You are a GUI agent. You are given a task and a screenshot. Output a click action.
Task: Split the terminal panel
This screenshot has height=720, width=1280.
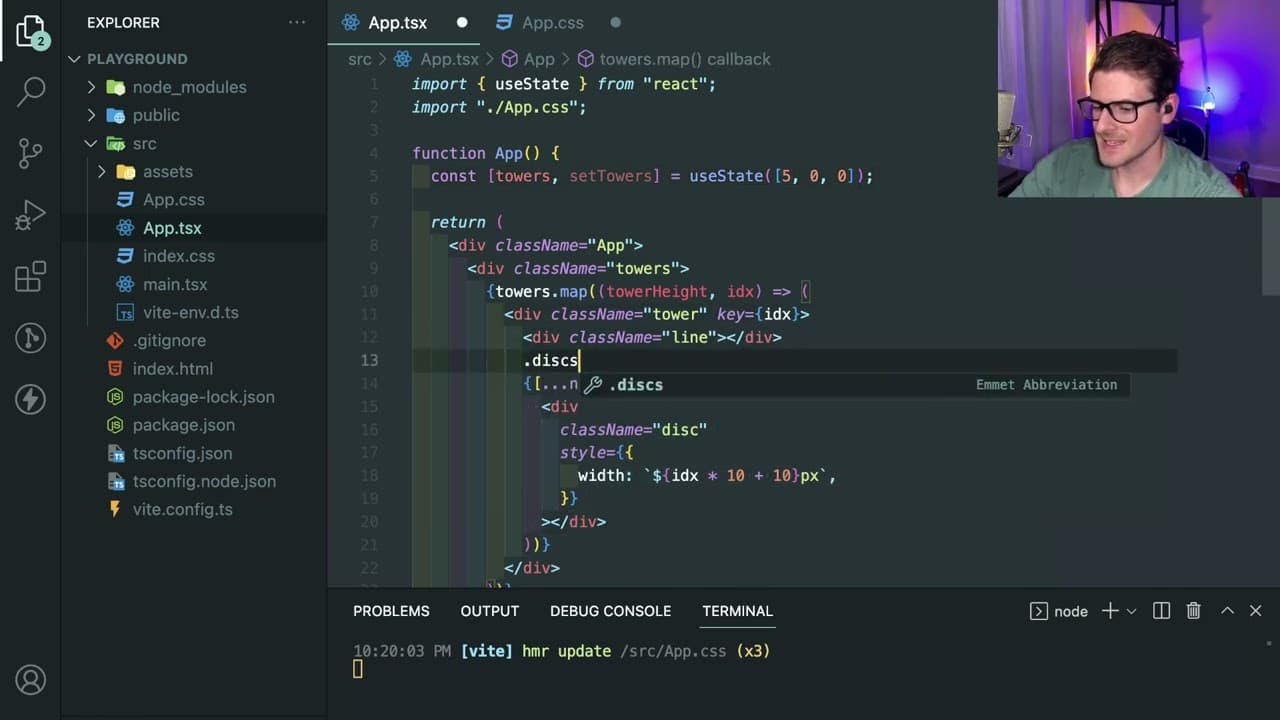tap(1161, 611)
